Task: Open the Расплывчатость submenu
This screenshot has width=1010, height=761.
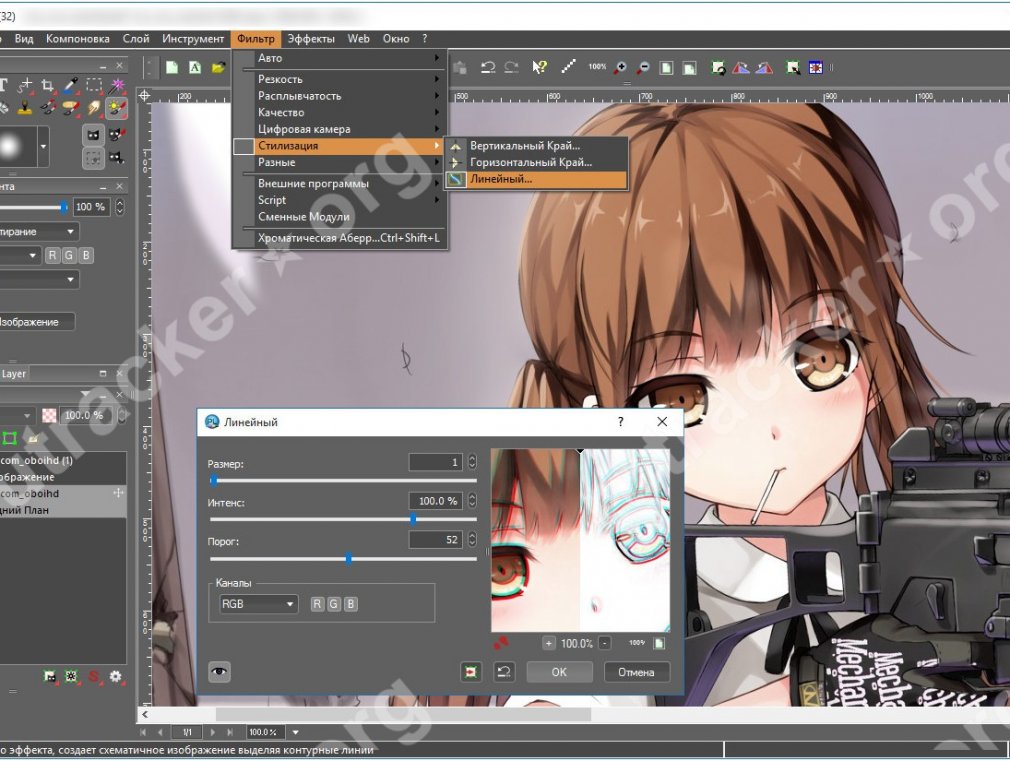Action: point(340,96)
